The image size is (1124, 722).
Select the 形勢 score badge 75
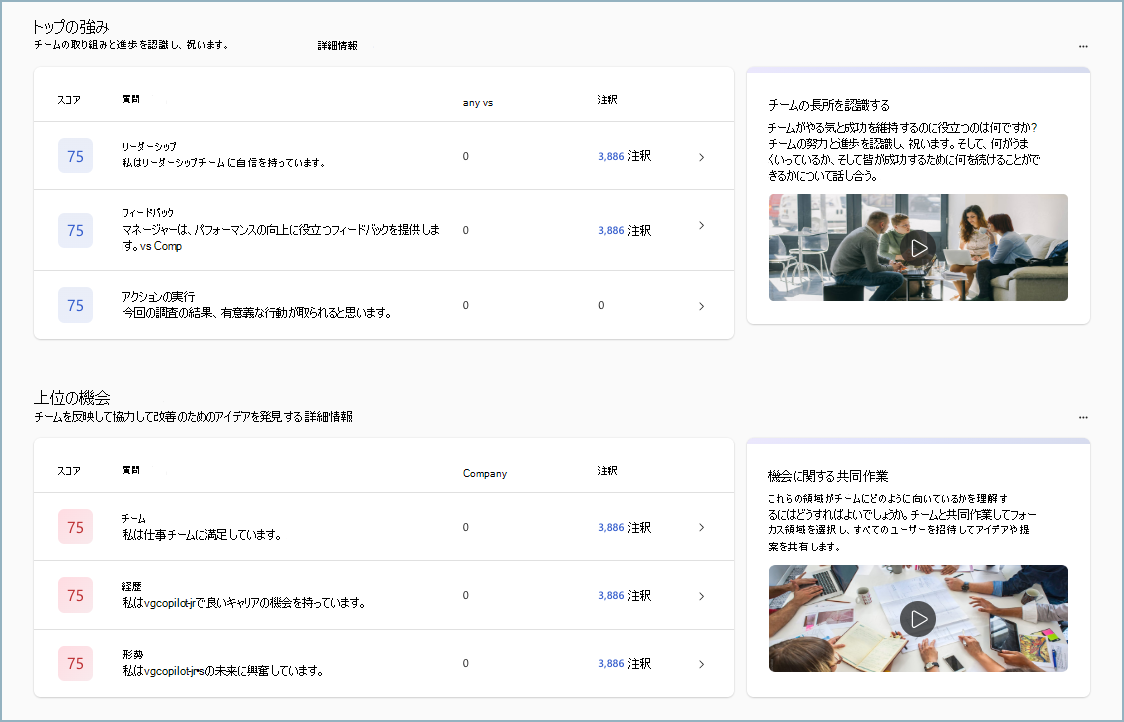(x=75, y=663)
